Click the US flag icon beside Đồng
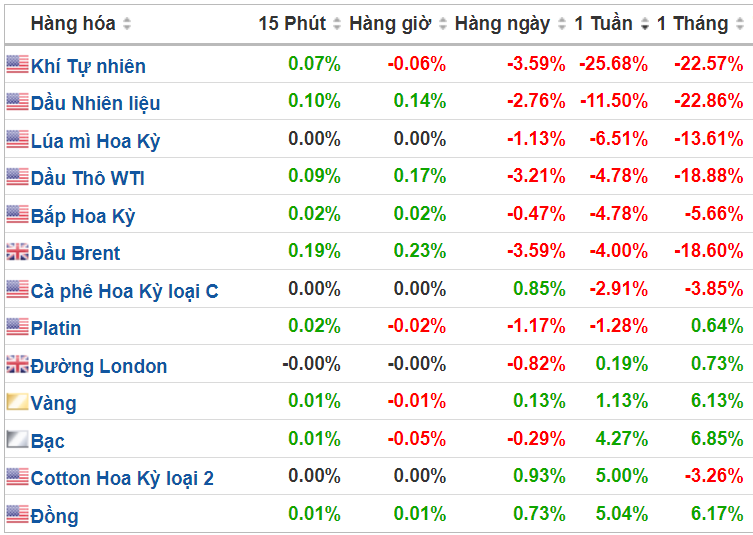This screenshot has height=535, width=753. [x=17, y=514]
